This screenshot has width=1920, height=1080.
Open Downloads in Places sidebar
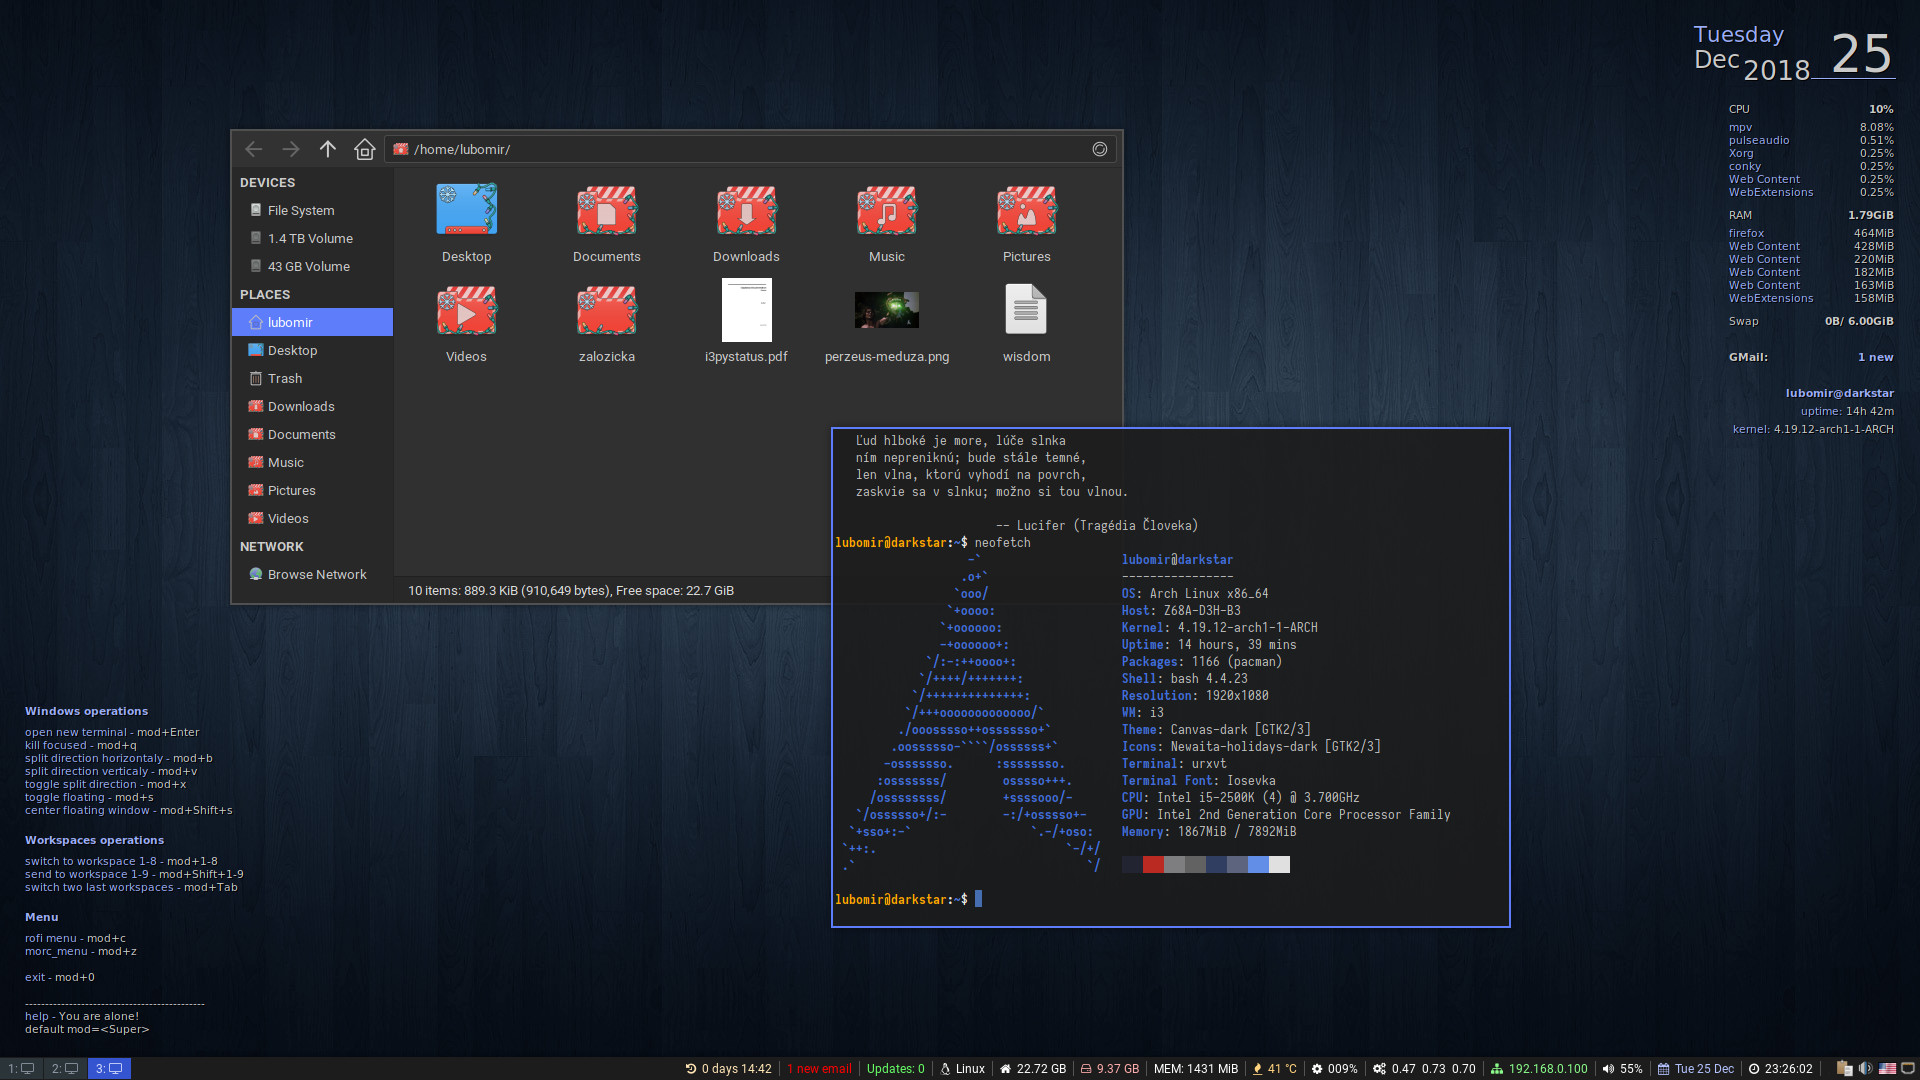coord(312,406)
